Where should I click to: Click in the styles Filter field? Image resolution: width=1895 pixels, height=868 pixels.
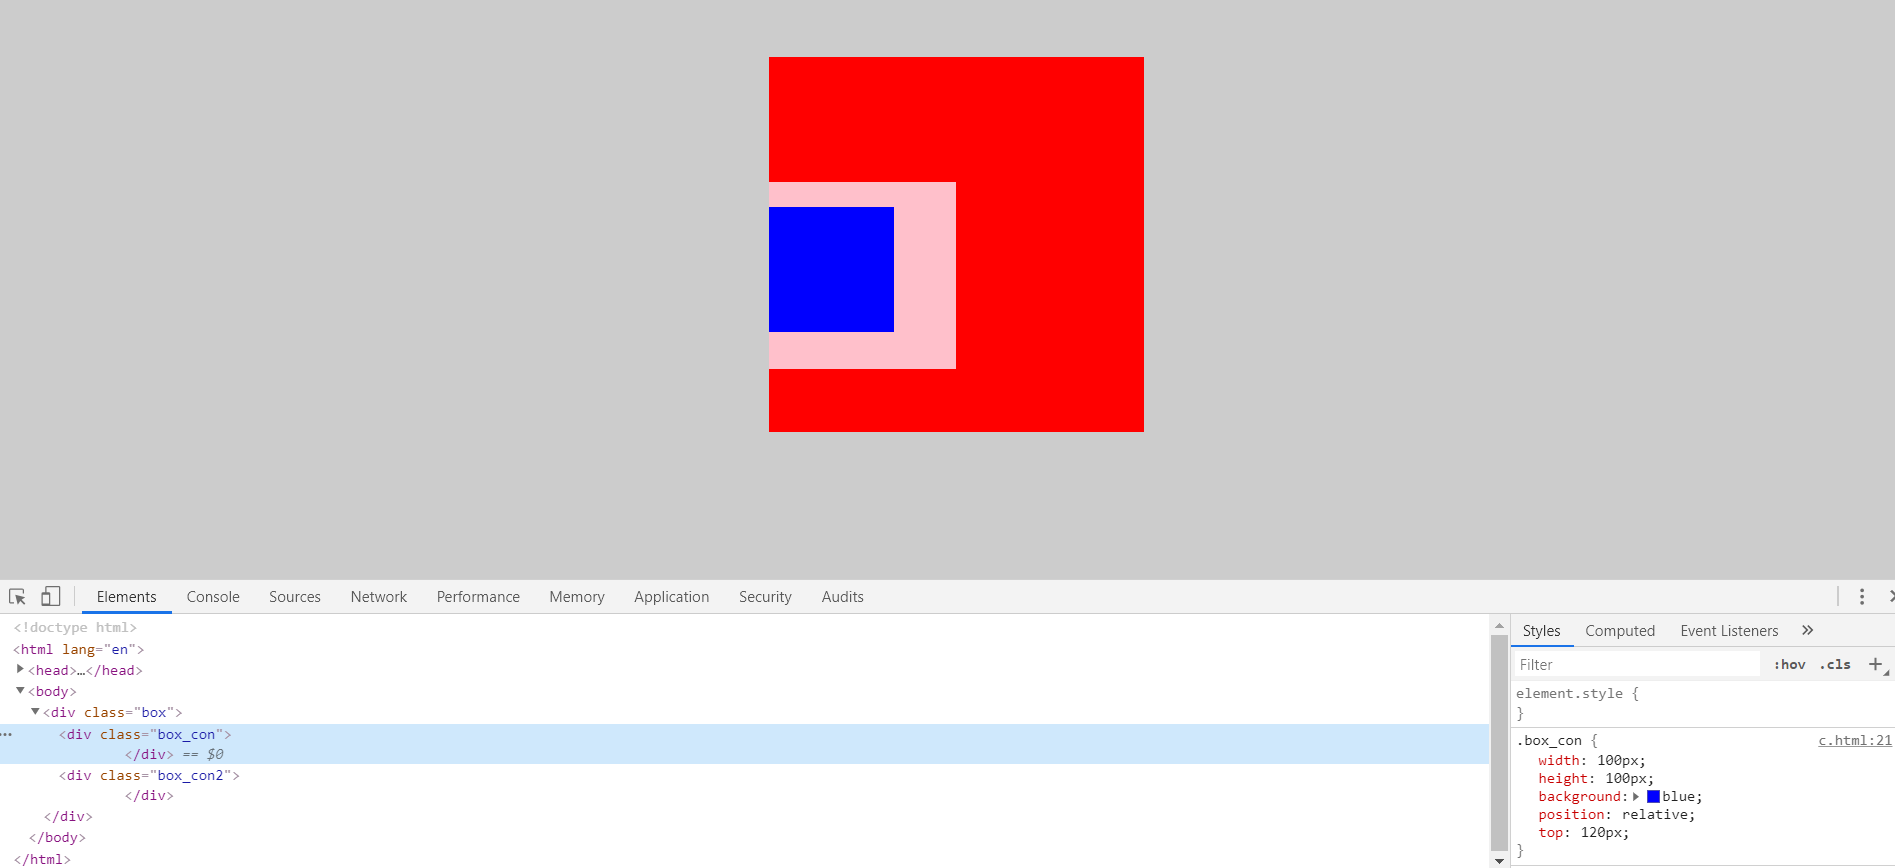pyautogui.click(x=1636, y=665)
